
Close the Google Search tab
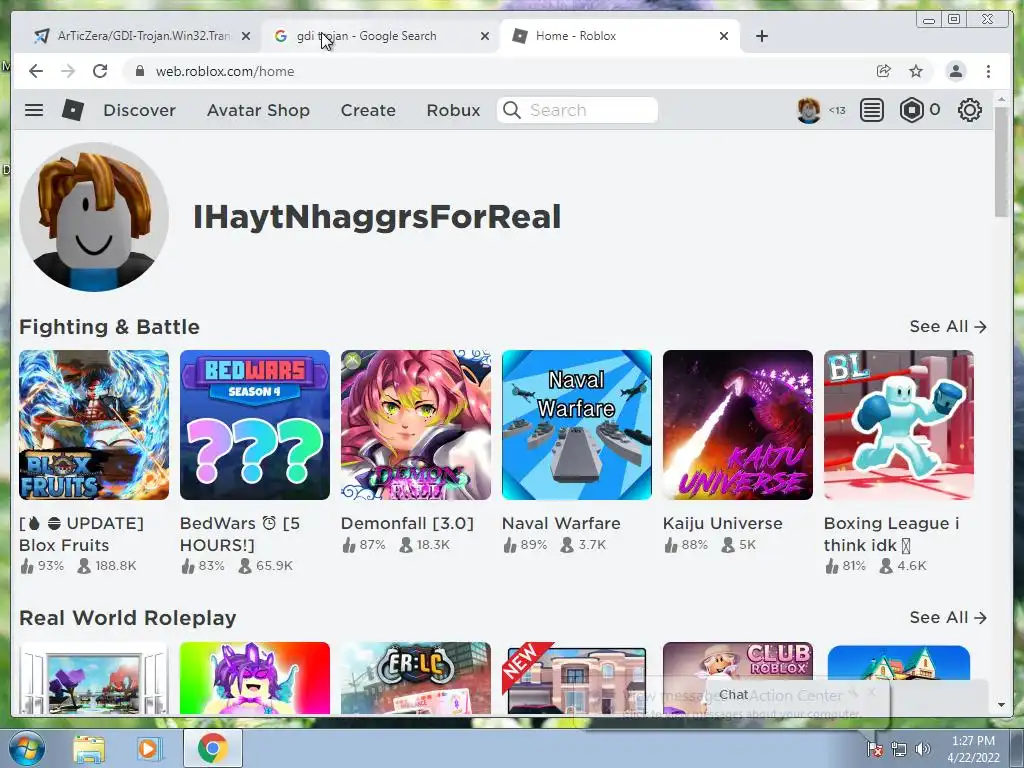[x=485, y=37]
